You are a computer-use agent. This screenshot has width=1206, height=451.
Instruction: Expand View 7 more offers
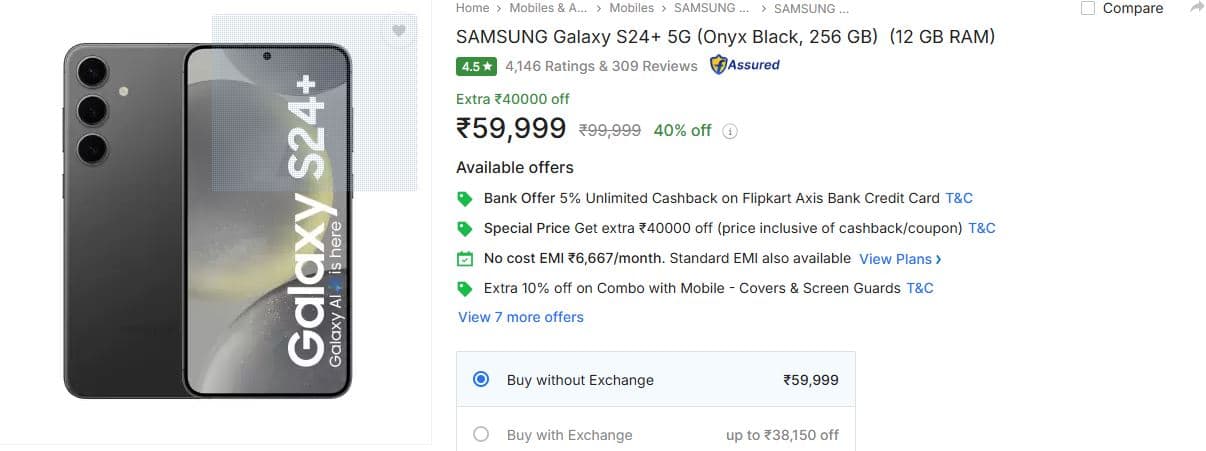521,317
